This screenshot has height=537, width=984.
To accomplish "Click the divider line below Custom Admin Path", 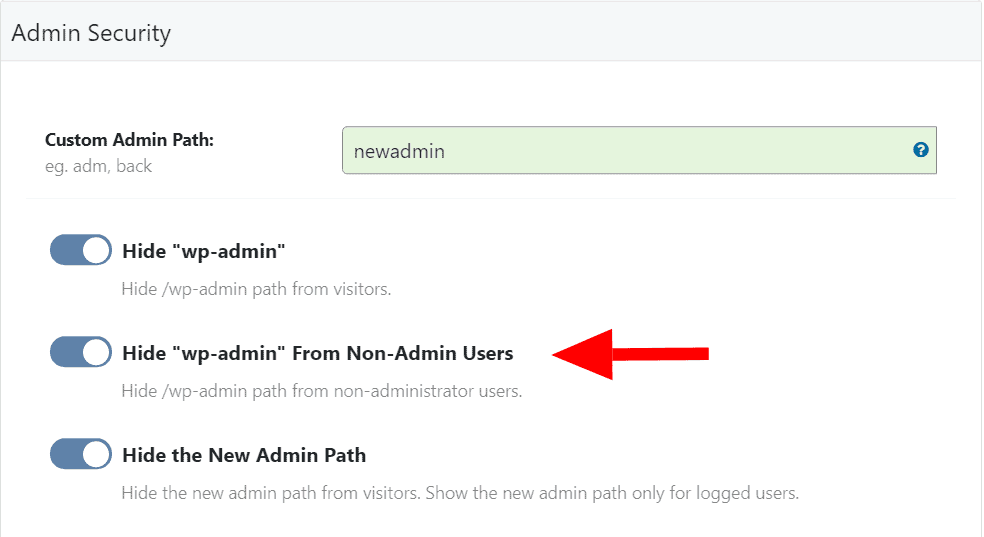I will tap(490, 198).
